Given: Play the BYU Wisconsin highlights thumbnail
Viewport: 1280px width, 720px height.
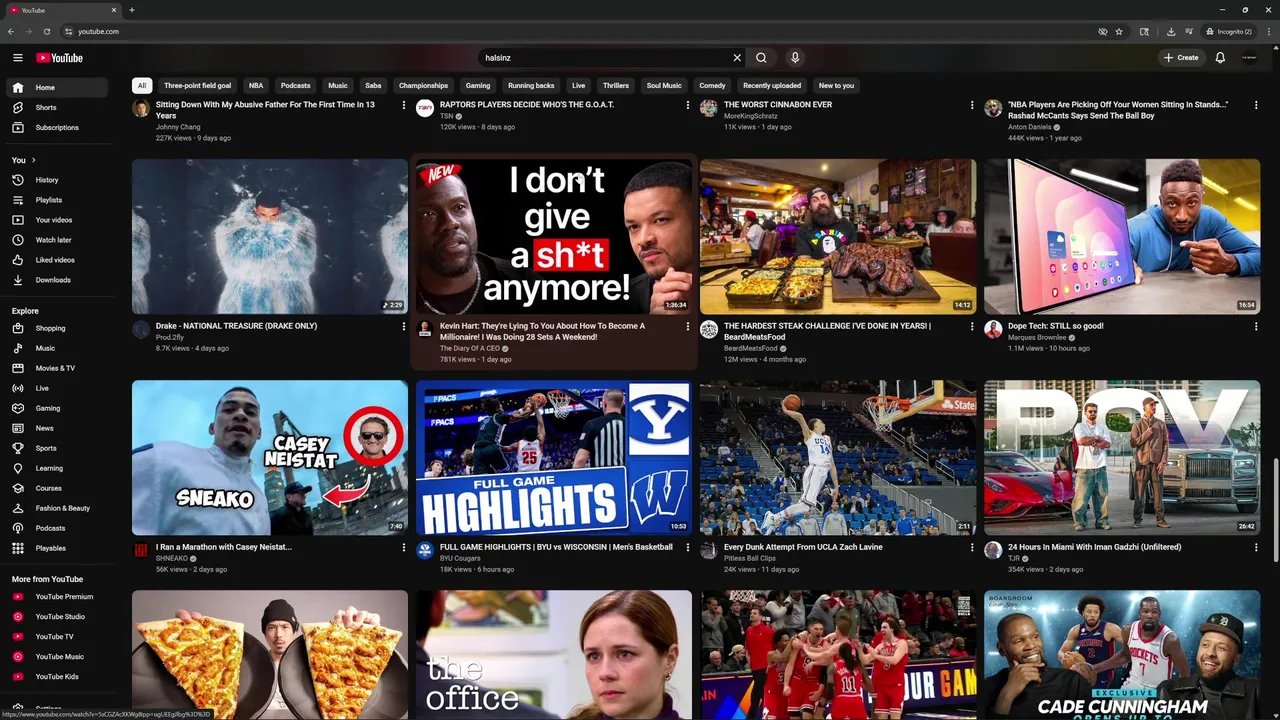Looking at the screenshot, I should pyautogui.click(x=554, y=457).
